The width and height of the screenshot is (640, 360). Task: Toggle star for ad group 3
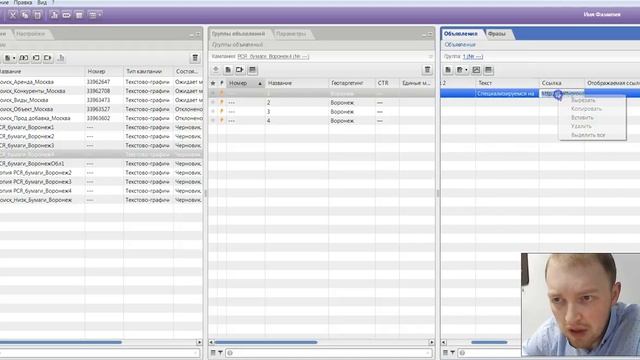213,111
